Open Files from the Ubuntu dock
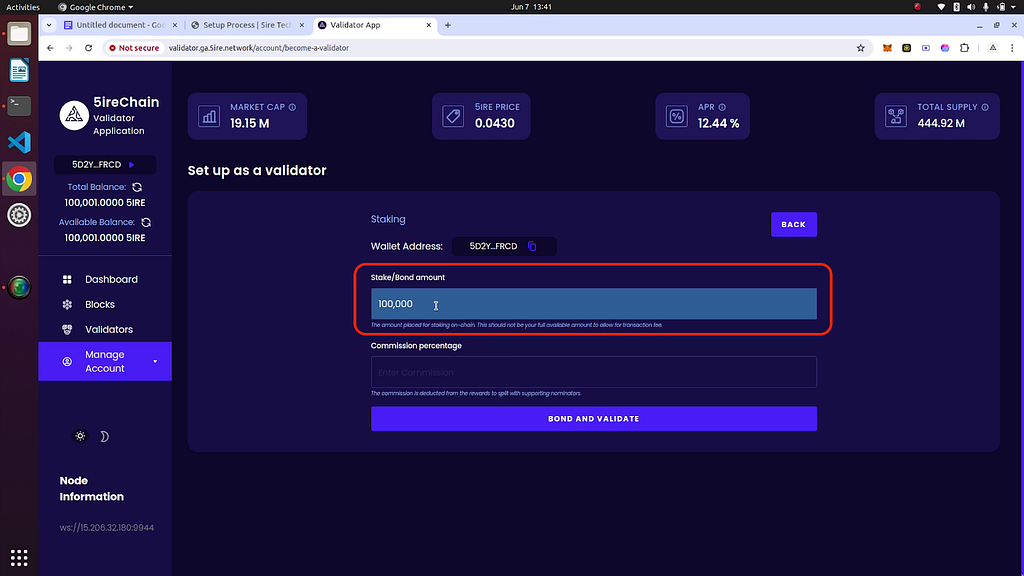The height and width of the screenshot is (576, 1024). tap(19, 33)
